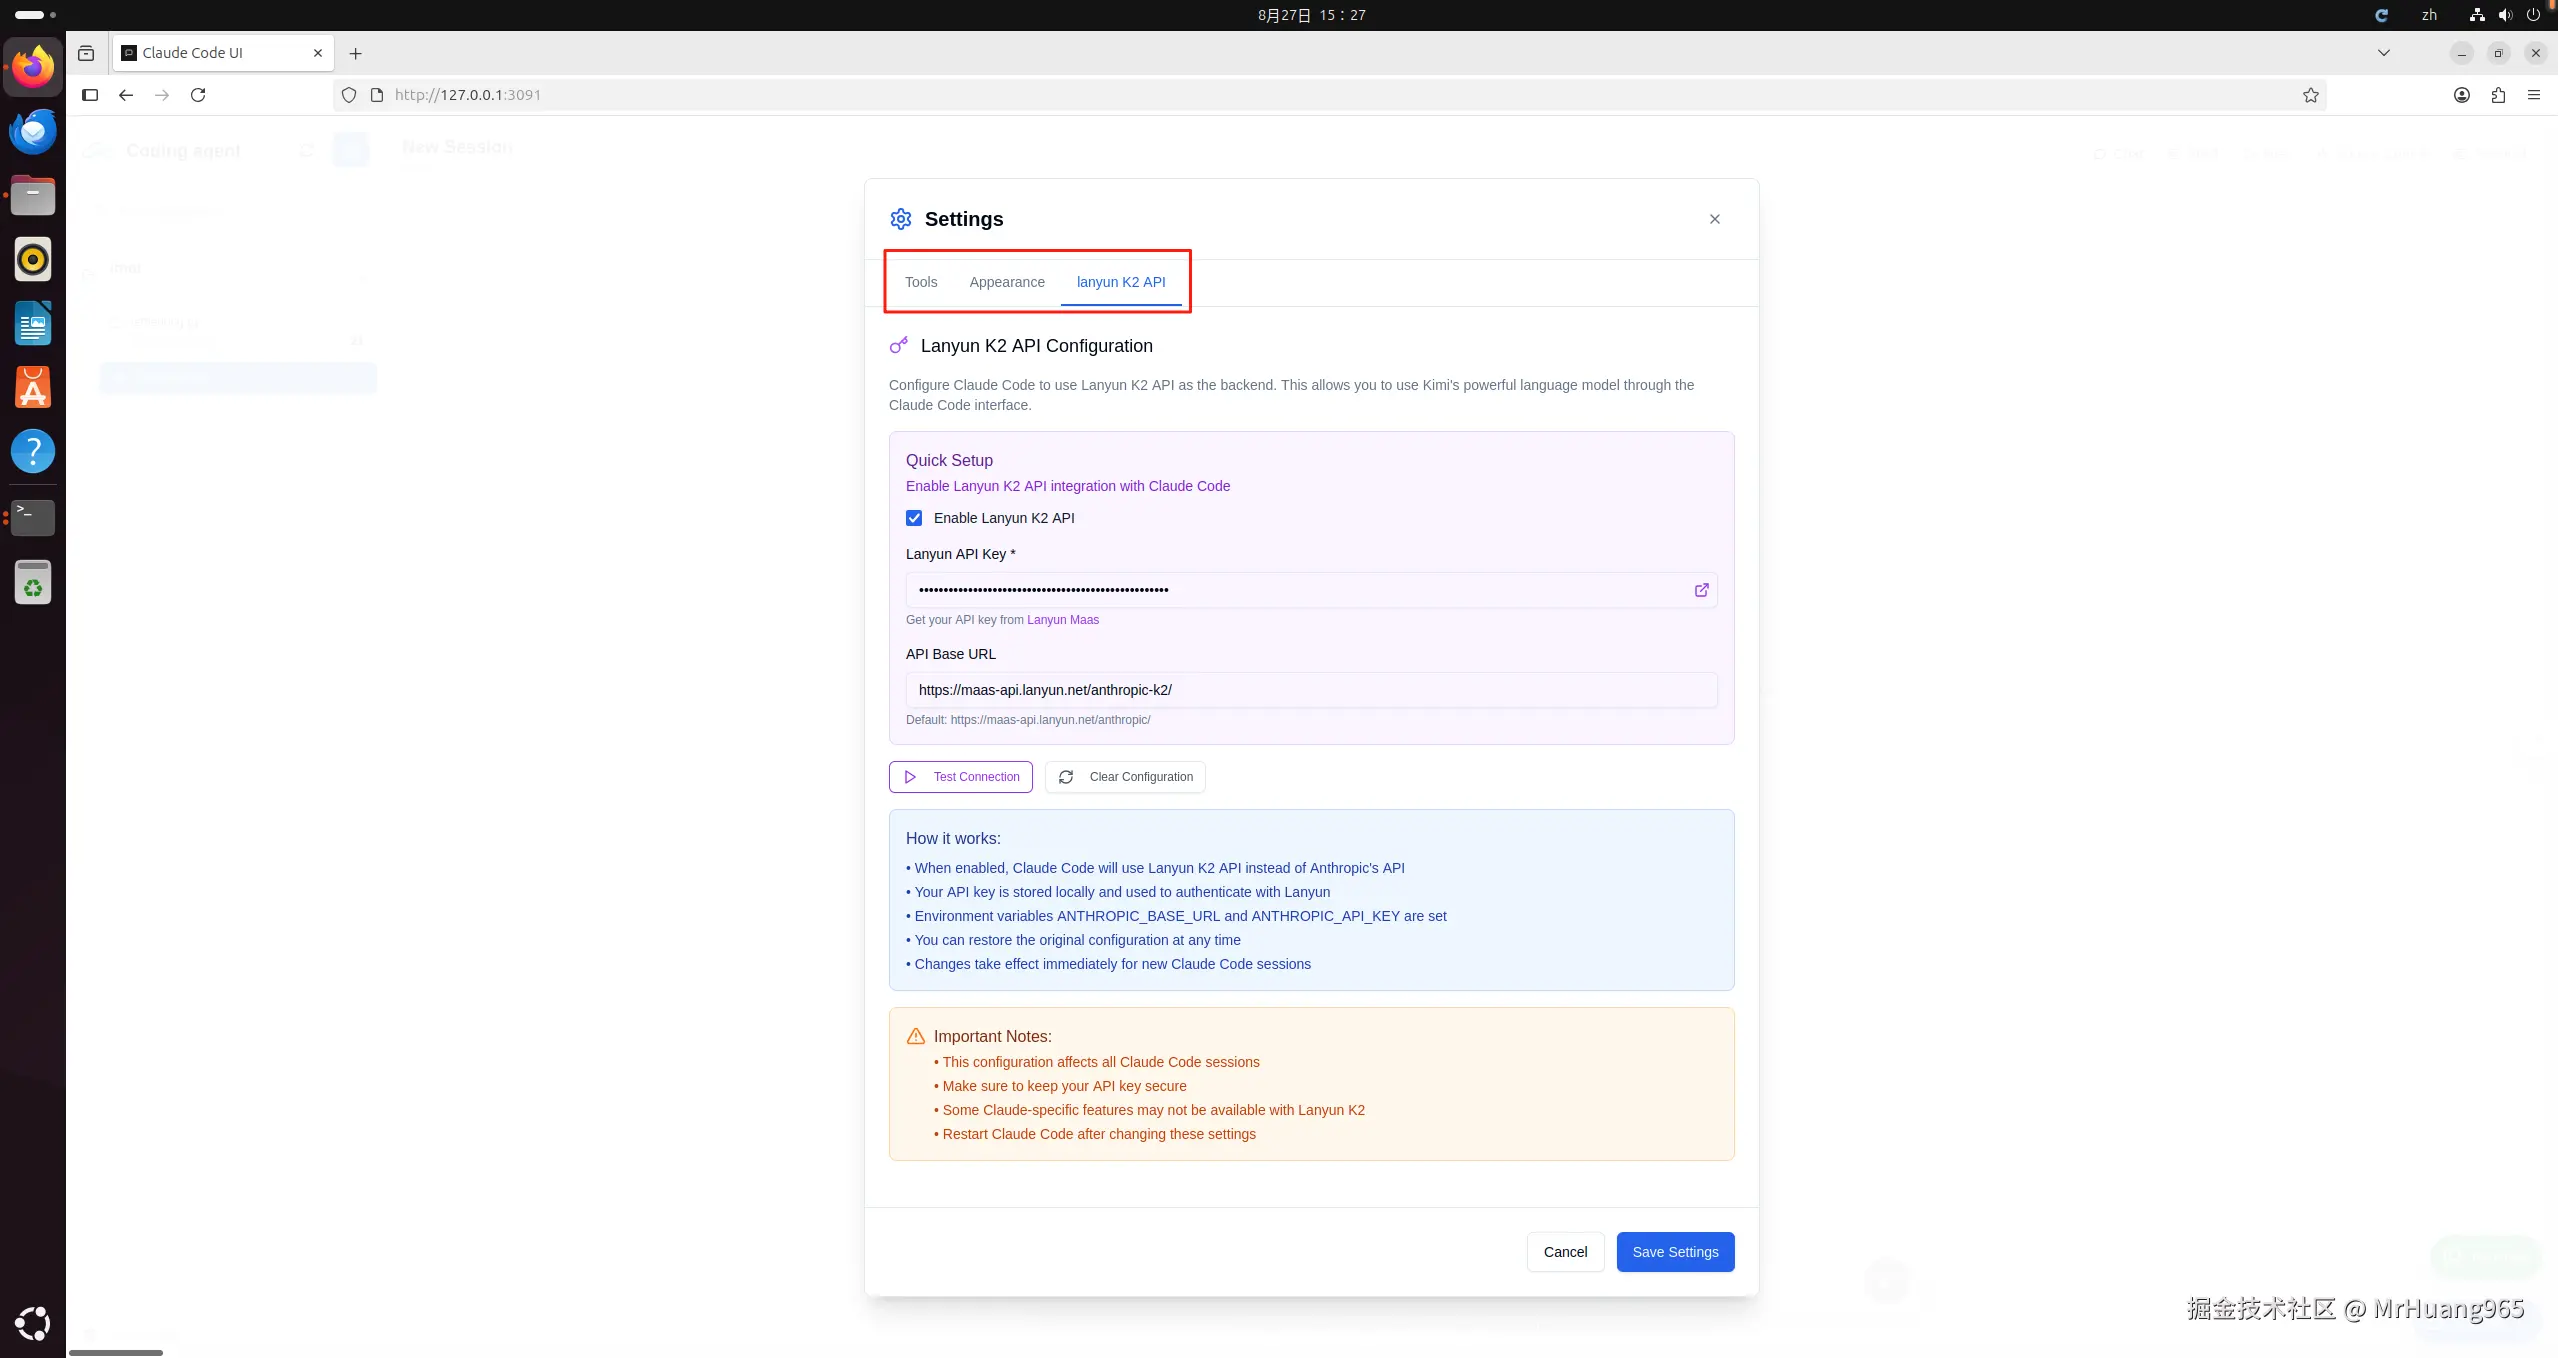Click the API Base URL field
Viewport: 2558px width, 1358px height.
[1310, 690]
